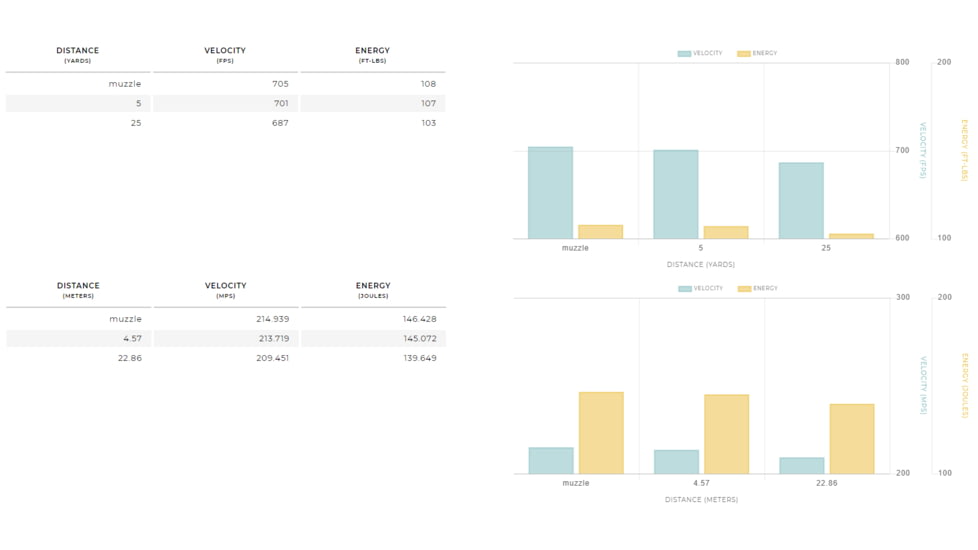
Task: Toggle the ENERGY legend in yards chart
Action: (x=757, y=53)
